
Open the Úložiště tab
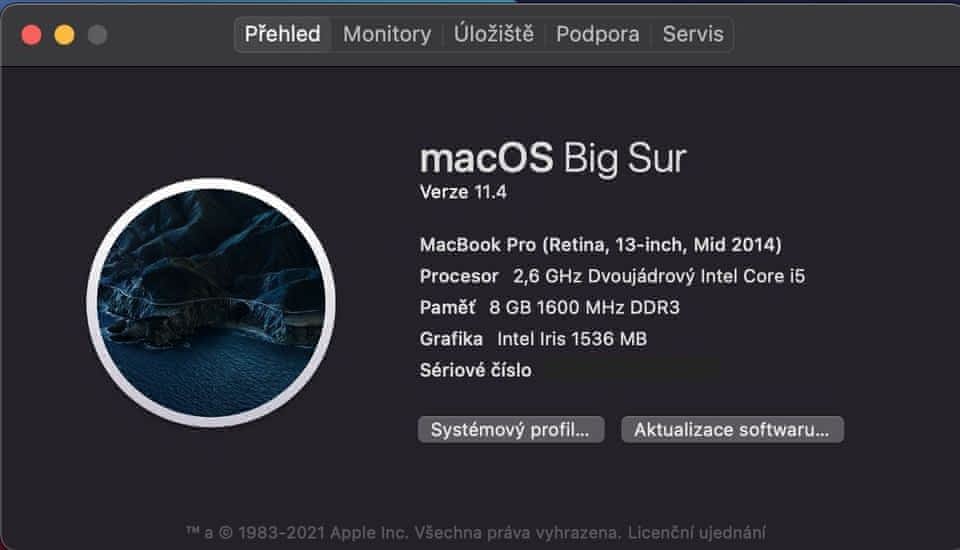494,34
